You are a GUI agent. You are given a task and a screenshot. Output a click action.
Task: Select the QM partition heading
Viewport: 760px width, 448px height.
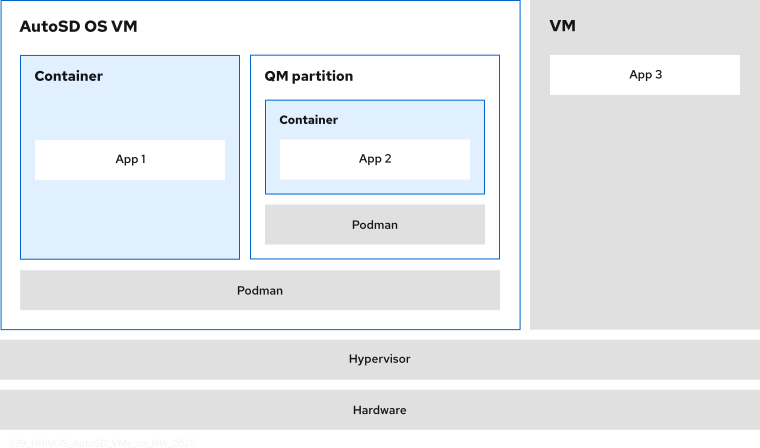(x=308, y=76)
